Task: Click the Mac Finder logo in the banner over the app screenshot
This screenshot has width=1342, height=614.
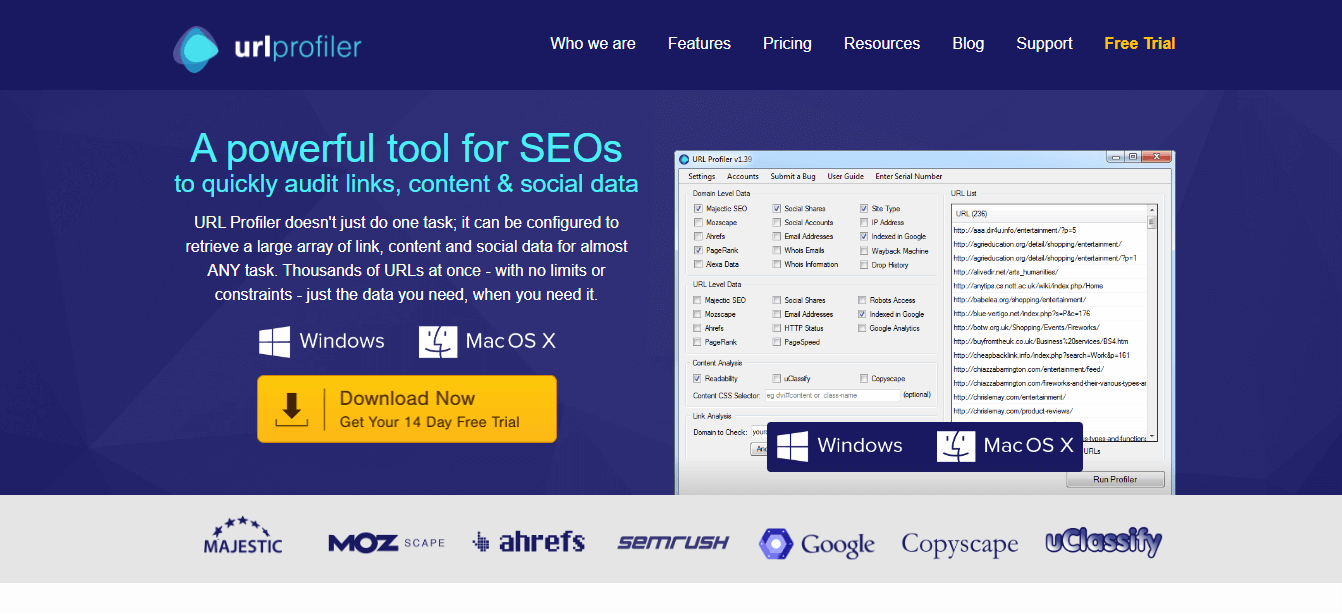Action: [x=956, y=446]
